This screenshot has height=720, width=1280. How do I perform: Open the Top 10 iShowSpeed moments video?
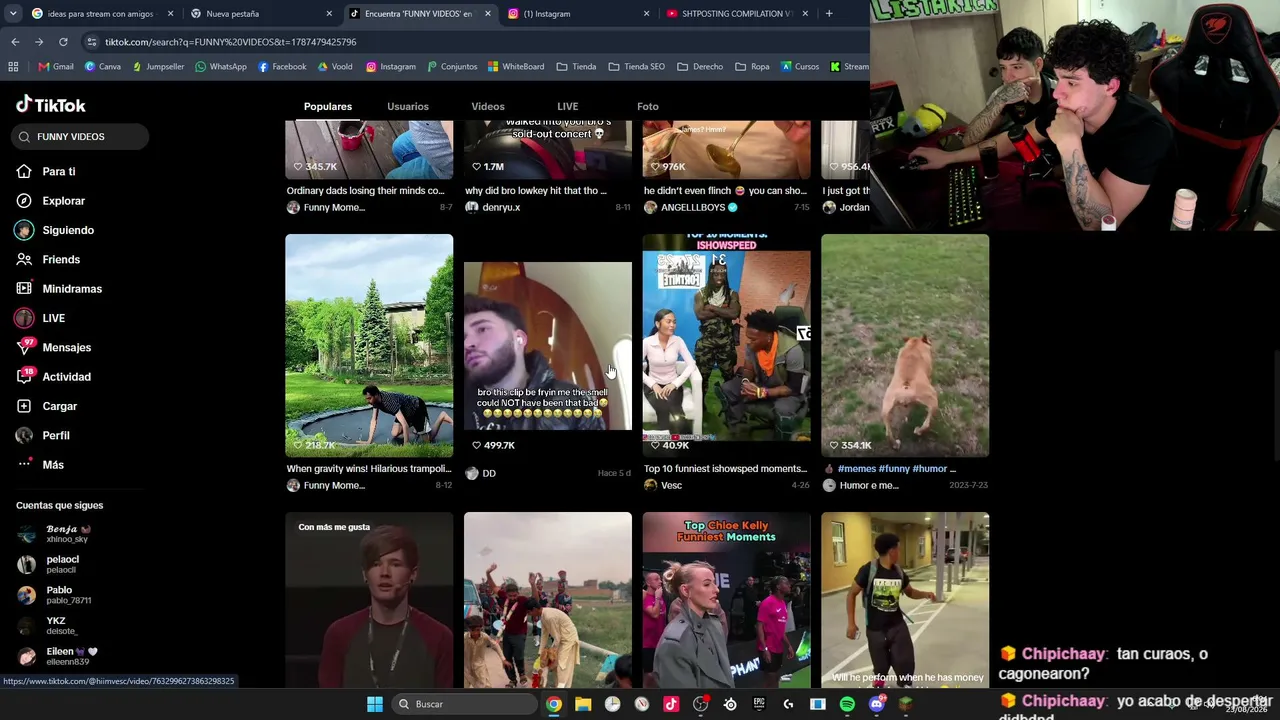click(727, 346)
